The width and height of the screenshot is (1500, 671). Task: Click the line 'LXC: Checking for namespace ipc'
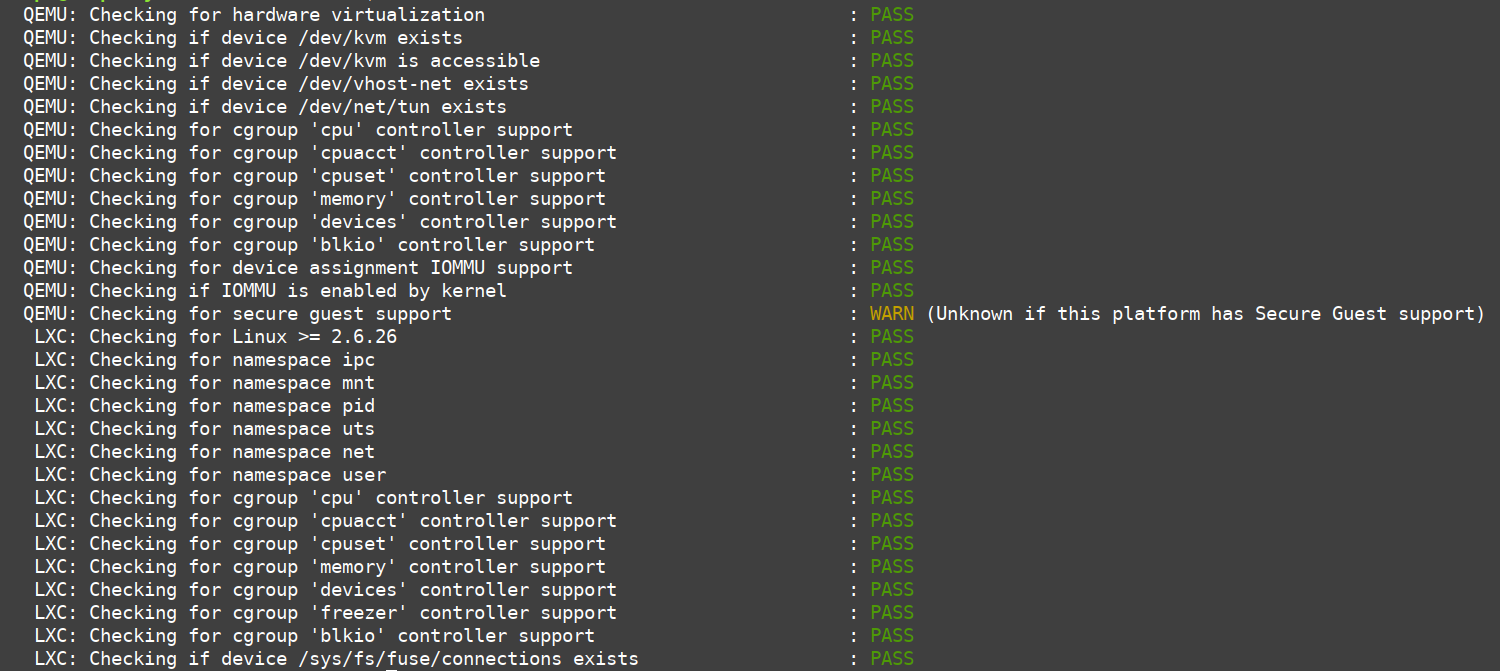pyautogui.click(x=204, y=360)
